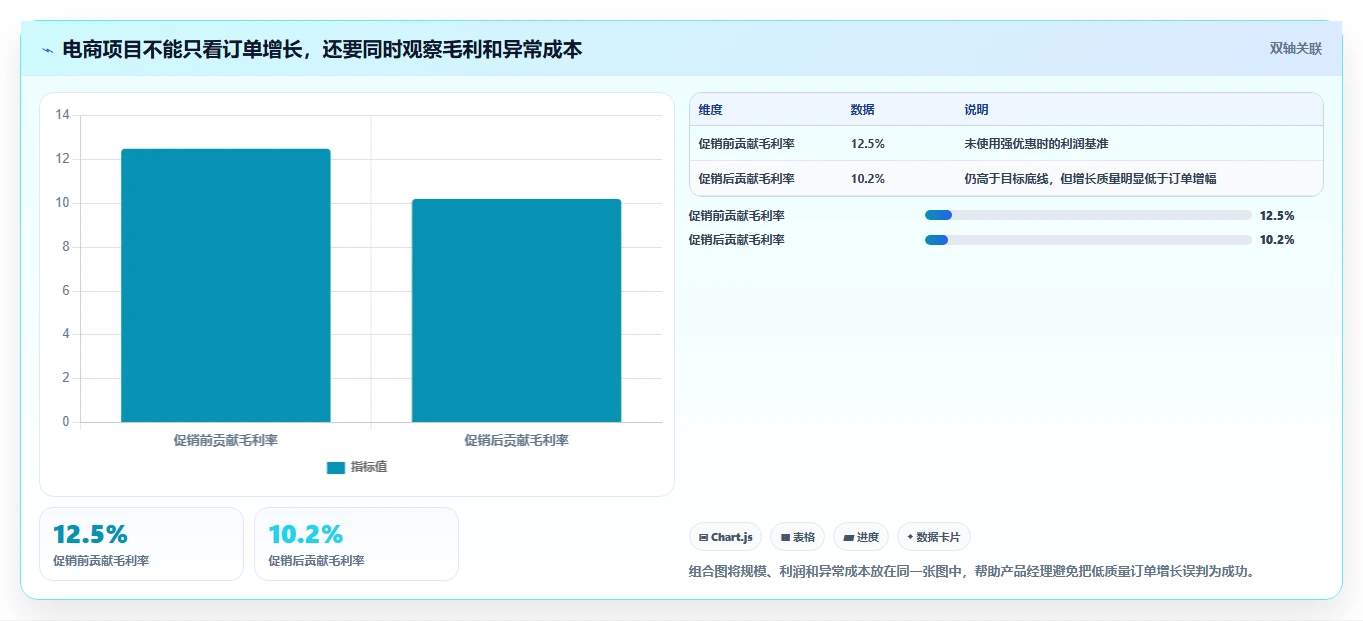
Task: Click the 促销后贡献毛利率 progress bar
Action: tap(1088, 240)
